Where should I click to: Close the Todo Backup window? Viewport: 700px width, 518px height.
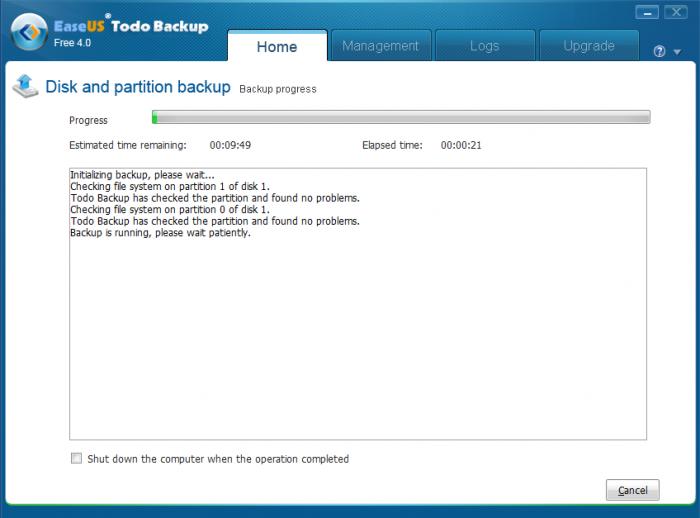point(676,13)
